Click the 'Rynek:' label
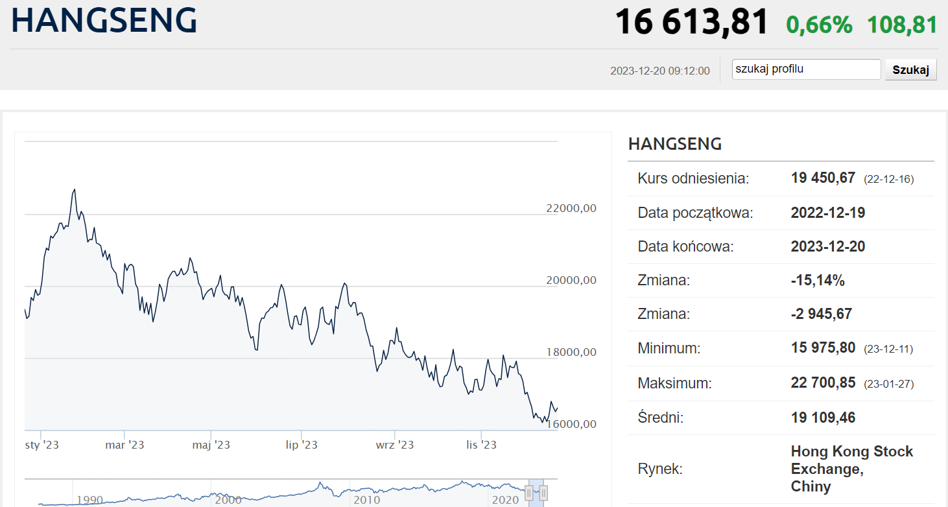The image size is (948, 507). click(x=660, y=469)
